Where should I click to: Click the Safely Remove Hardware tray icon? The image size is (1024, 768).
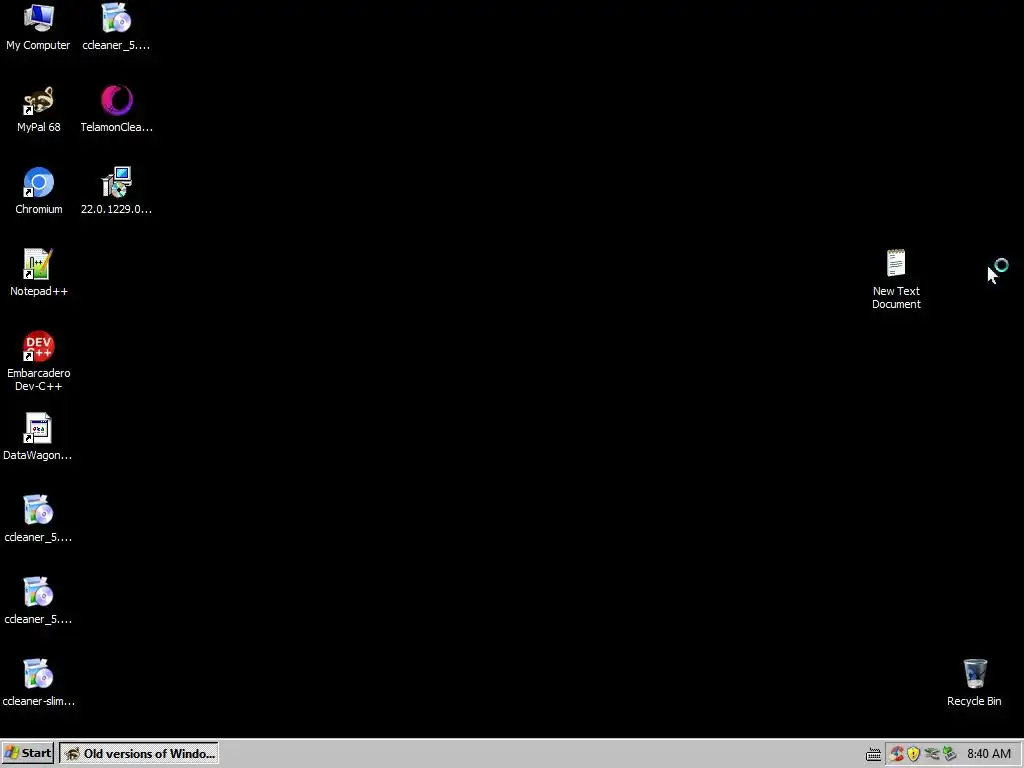tap(949, 754)
